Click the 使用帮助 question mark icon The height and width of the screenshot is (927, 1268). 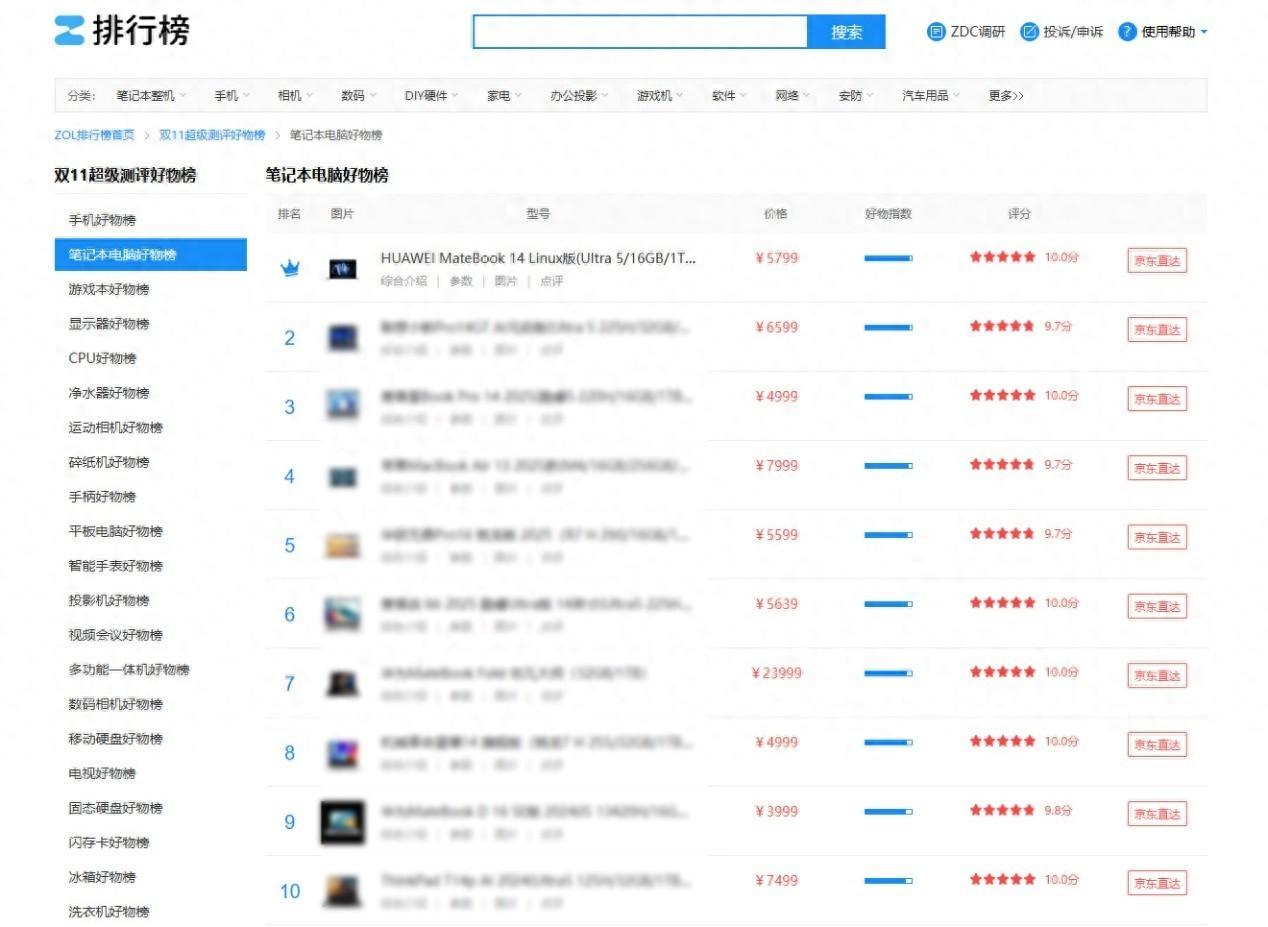pyautogui.click(x=1127, y=32)
